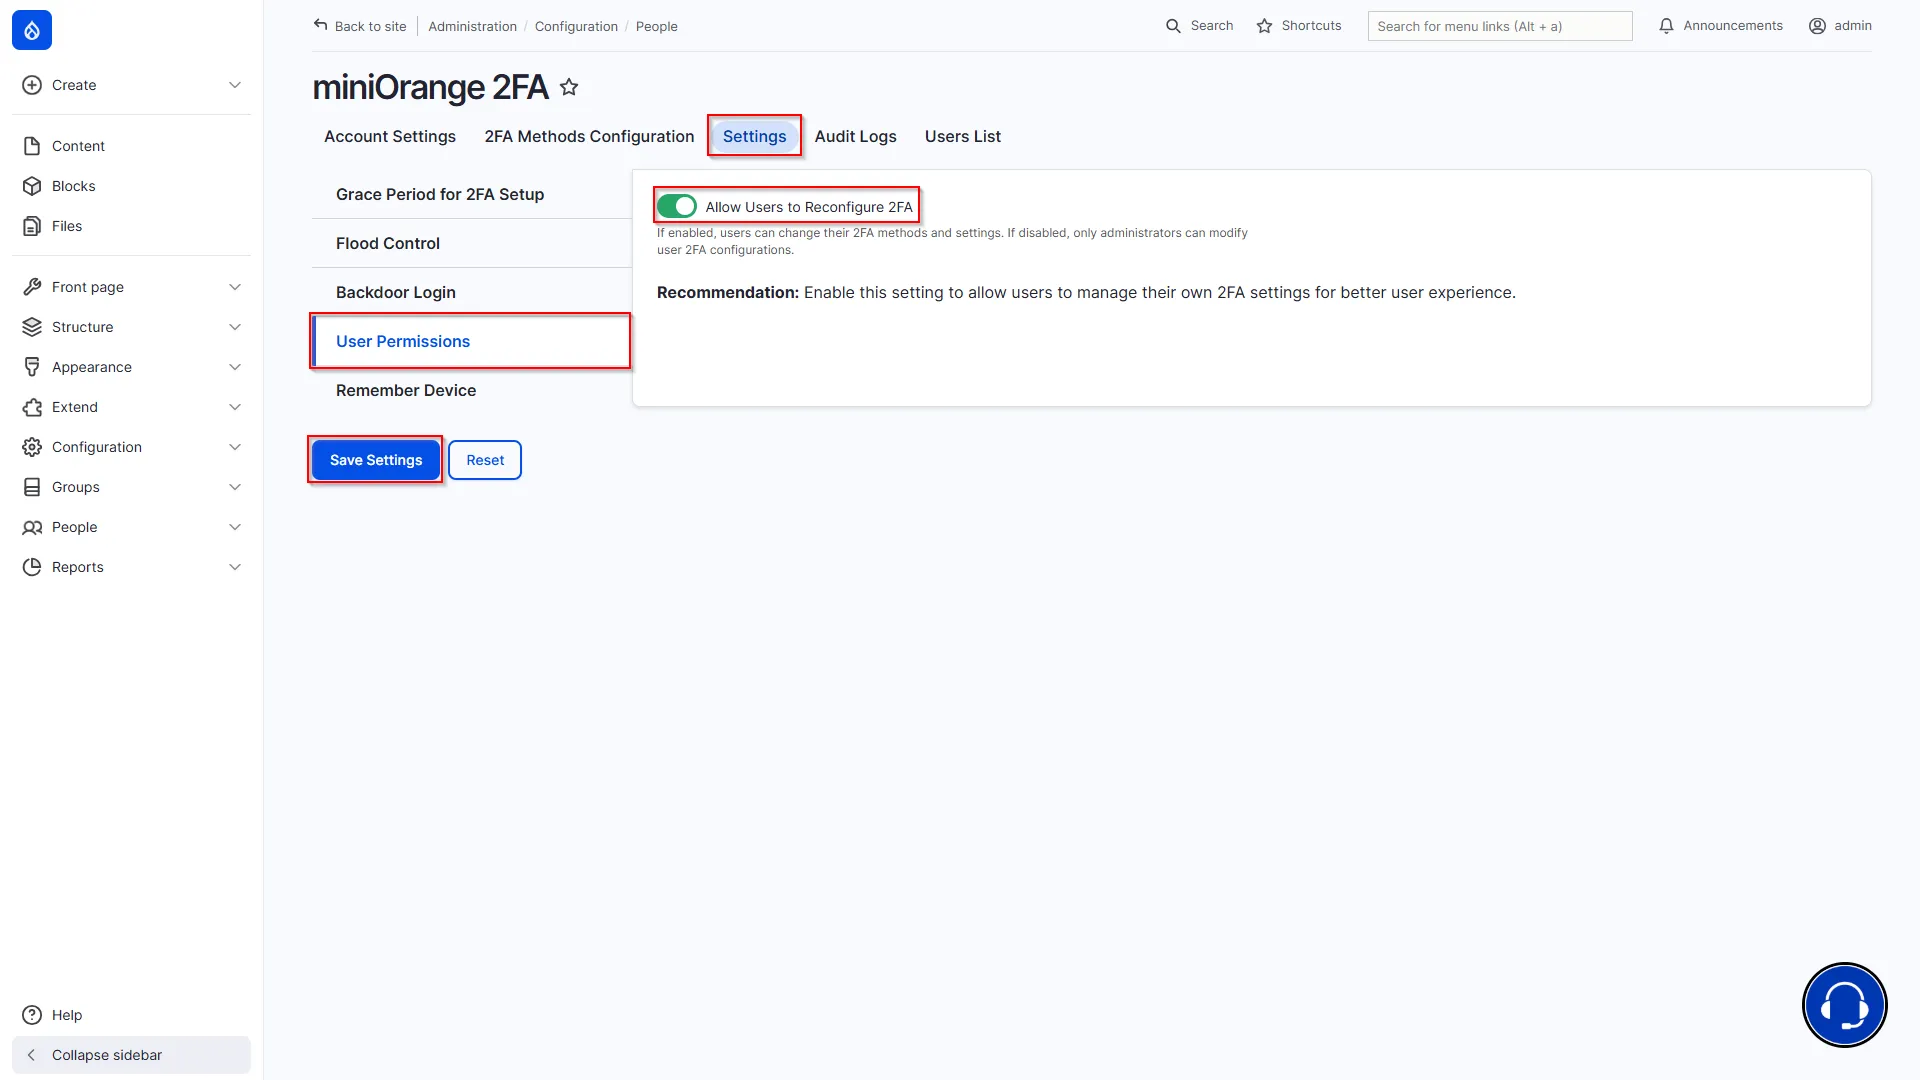Screen dimensions: 1920x1080
Task: Click the Extend puzzle icon
Action: (x=32, y=407)
